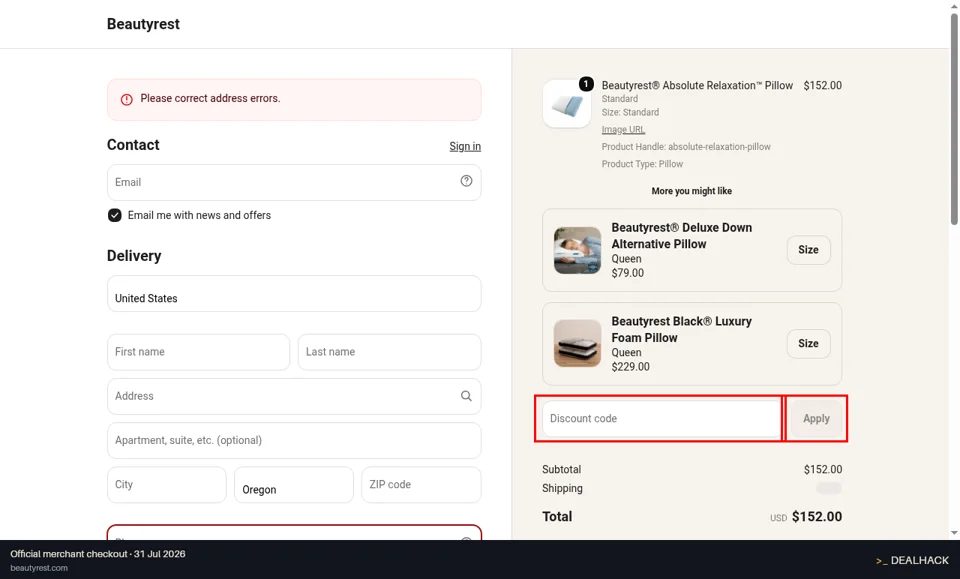Click the 'More you might like' heading
960x579 pixels.
[691, 191]
